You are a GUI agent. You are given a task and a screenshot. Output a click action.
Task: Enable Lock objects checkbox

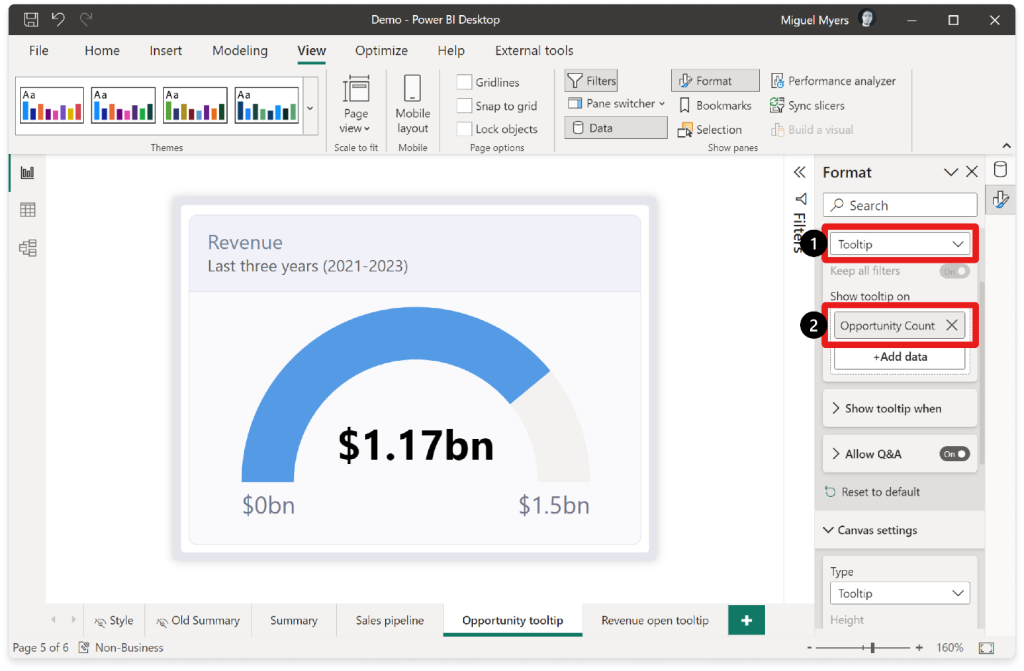point(464,129)
